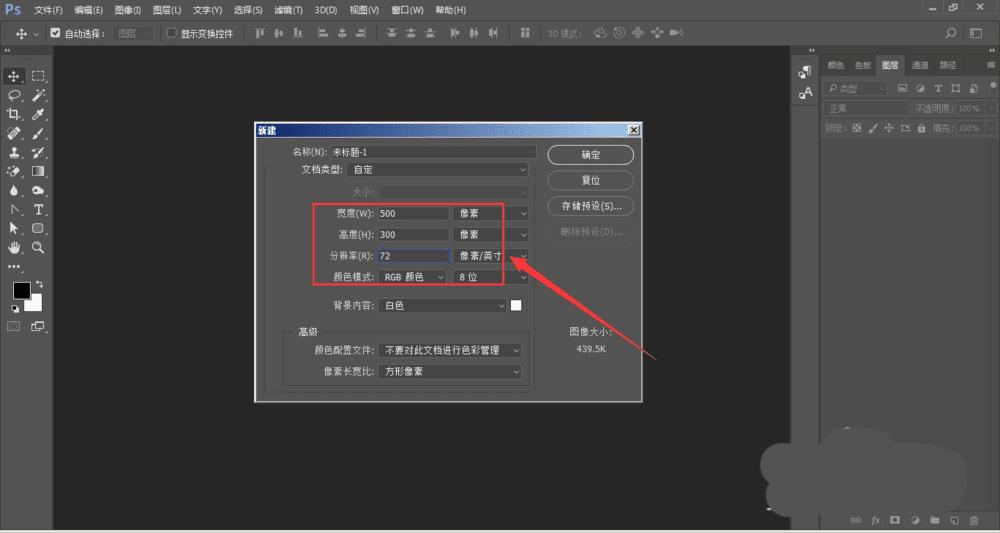The image size is (1000, 533).
Task: Select the Gradient tool
Action: pyautogui.click(x=38, y=172)
